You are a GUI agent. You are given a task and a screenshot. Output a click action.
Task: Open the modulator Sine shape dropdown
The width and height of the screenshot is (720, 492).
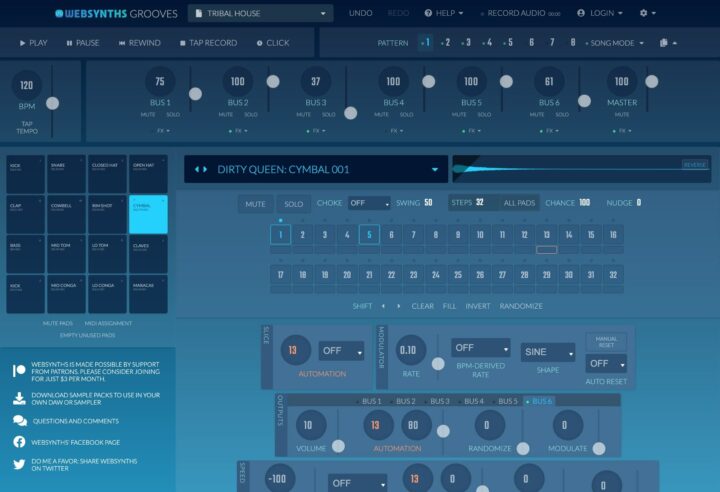(547, 352)
